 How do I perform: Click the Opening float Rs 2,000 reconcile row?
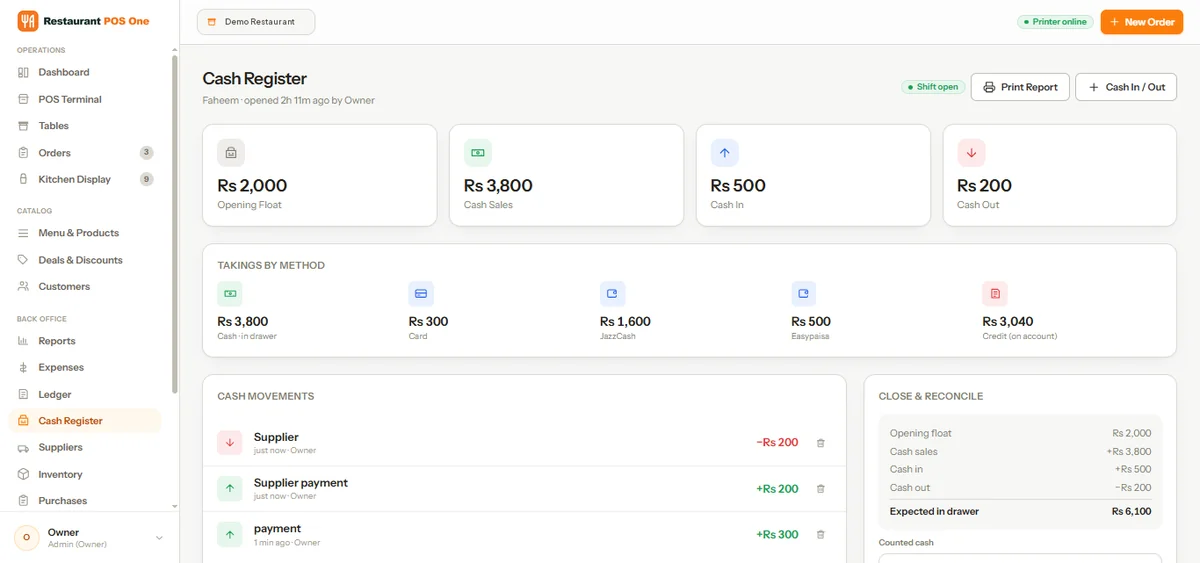pyautogui.click(x=1020, y=433)
